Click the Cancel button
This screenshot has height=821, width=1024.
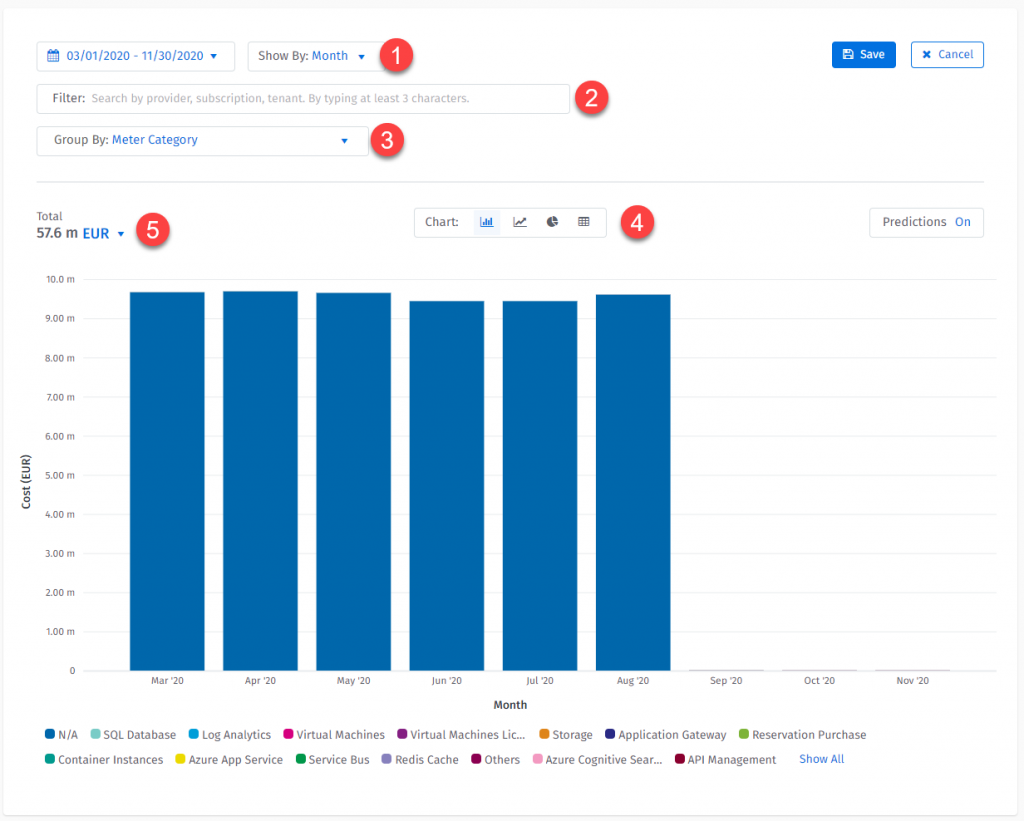click(947, 55)
